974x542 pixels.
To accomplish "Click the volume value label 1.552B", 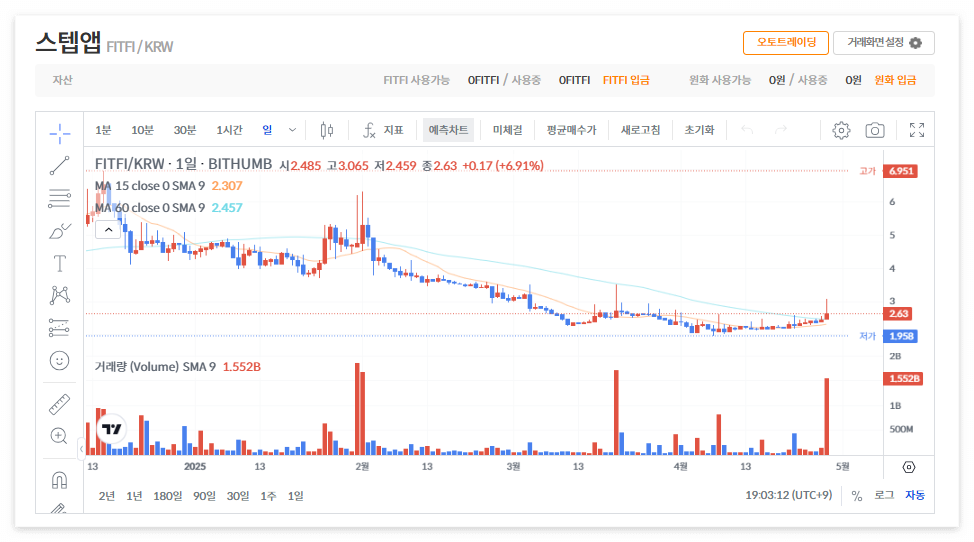I will 903,379.
